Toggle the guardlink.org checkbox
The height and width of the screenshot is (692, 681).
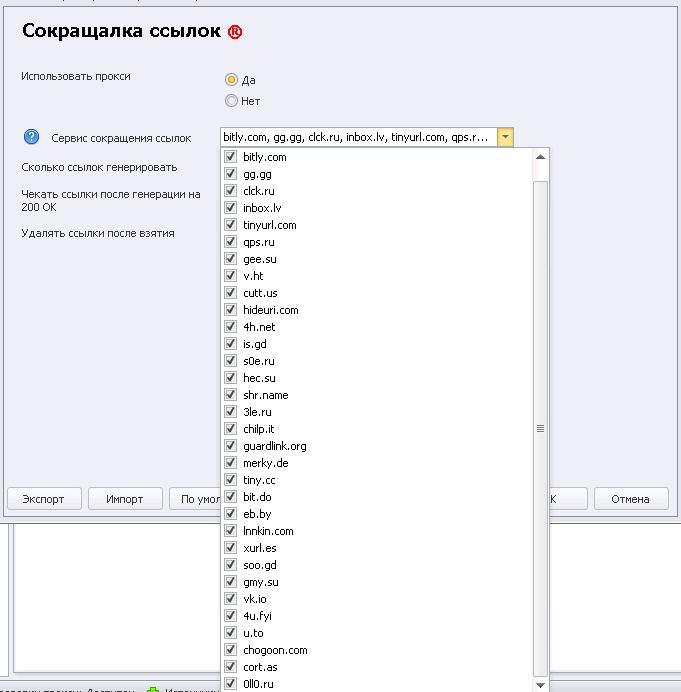click(230, 446)
